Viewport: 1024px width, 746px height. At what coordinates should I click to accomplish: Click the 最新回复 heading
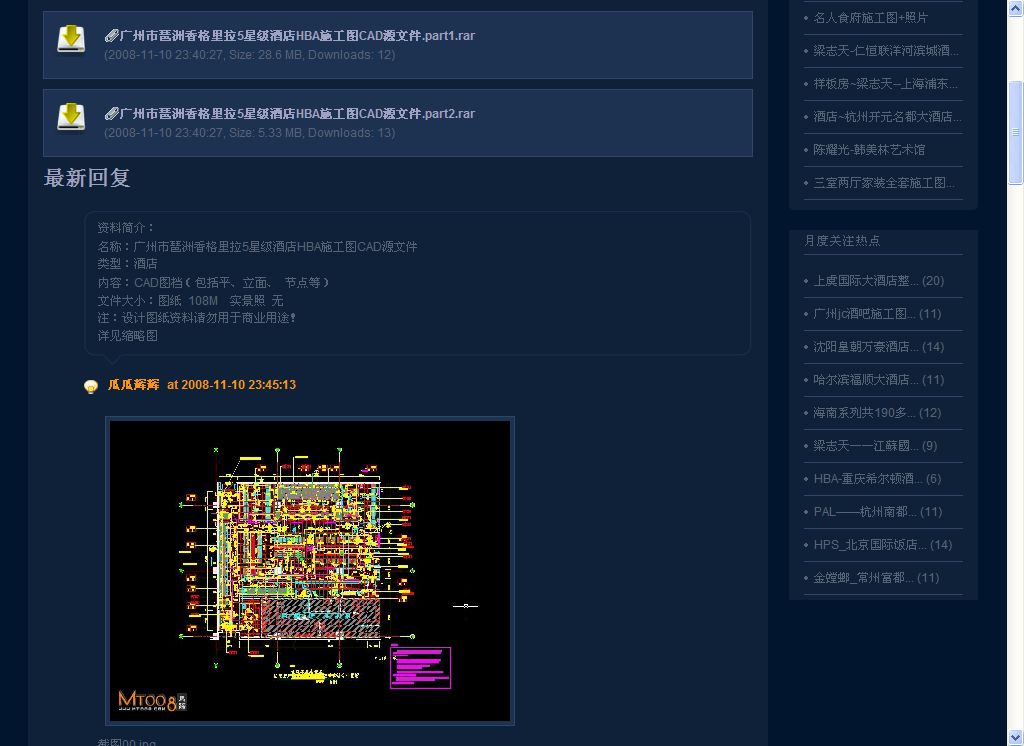click(87, 178)
